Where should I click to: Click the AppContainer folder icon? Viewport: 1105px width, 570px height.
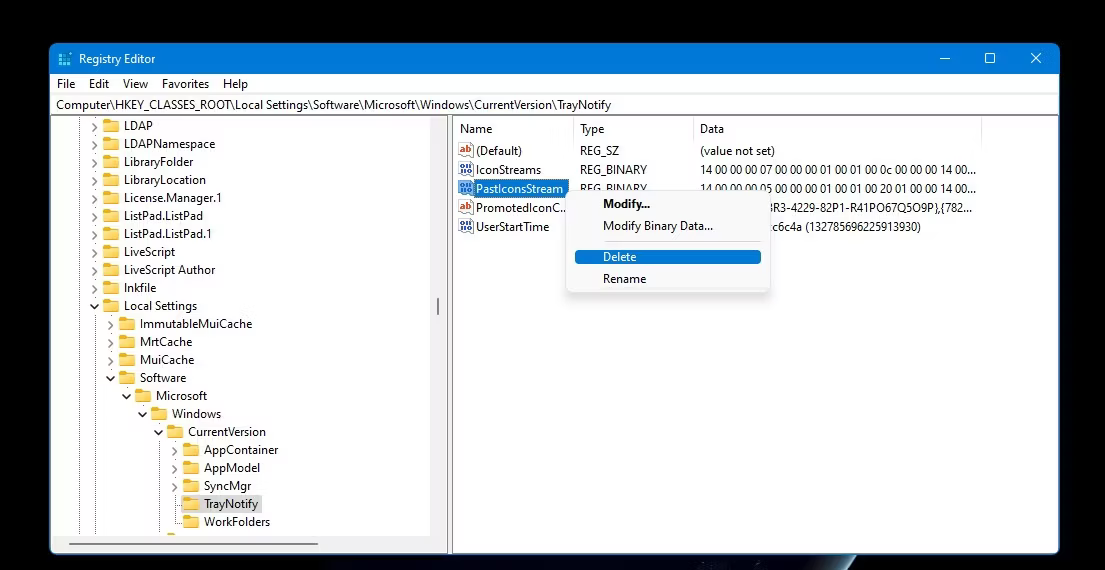click(x=191, y=450)
